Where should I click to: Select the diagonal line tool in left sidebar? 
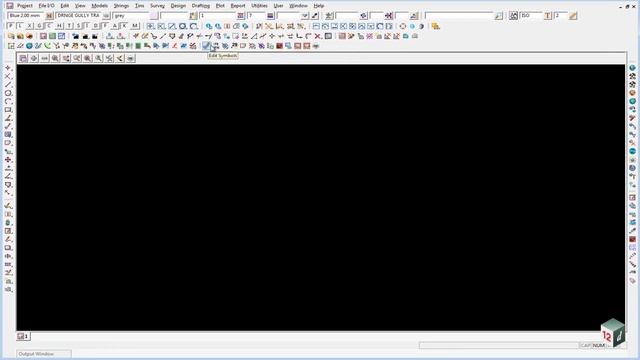[x=8, y=84]
